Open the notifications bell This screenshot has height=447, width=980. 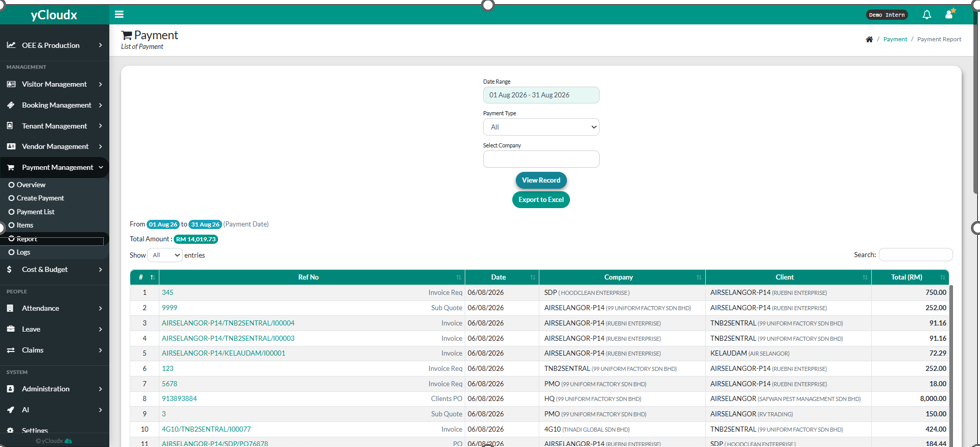pos(927,14)
